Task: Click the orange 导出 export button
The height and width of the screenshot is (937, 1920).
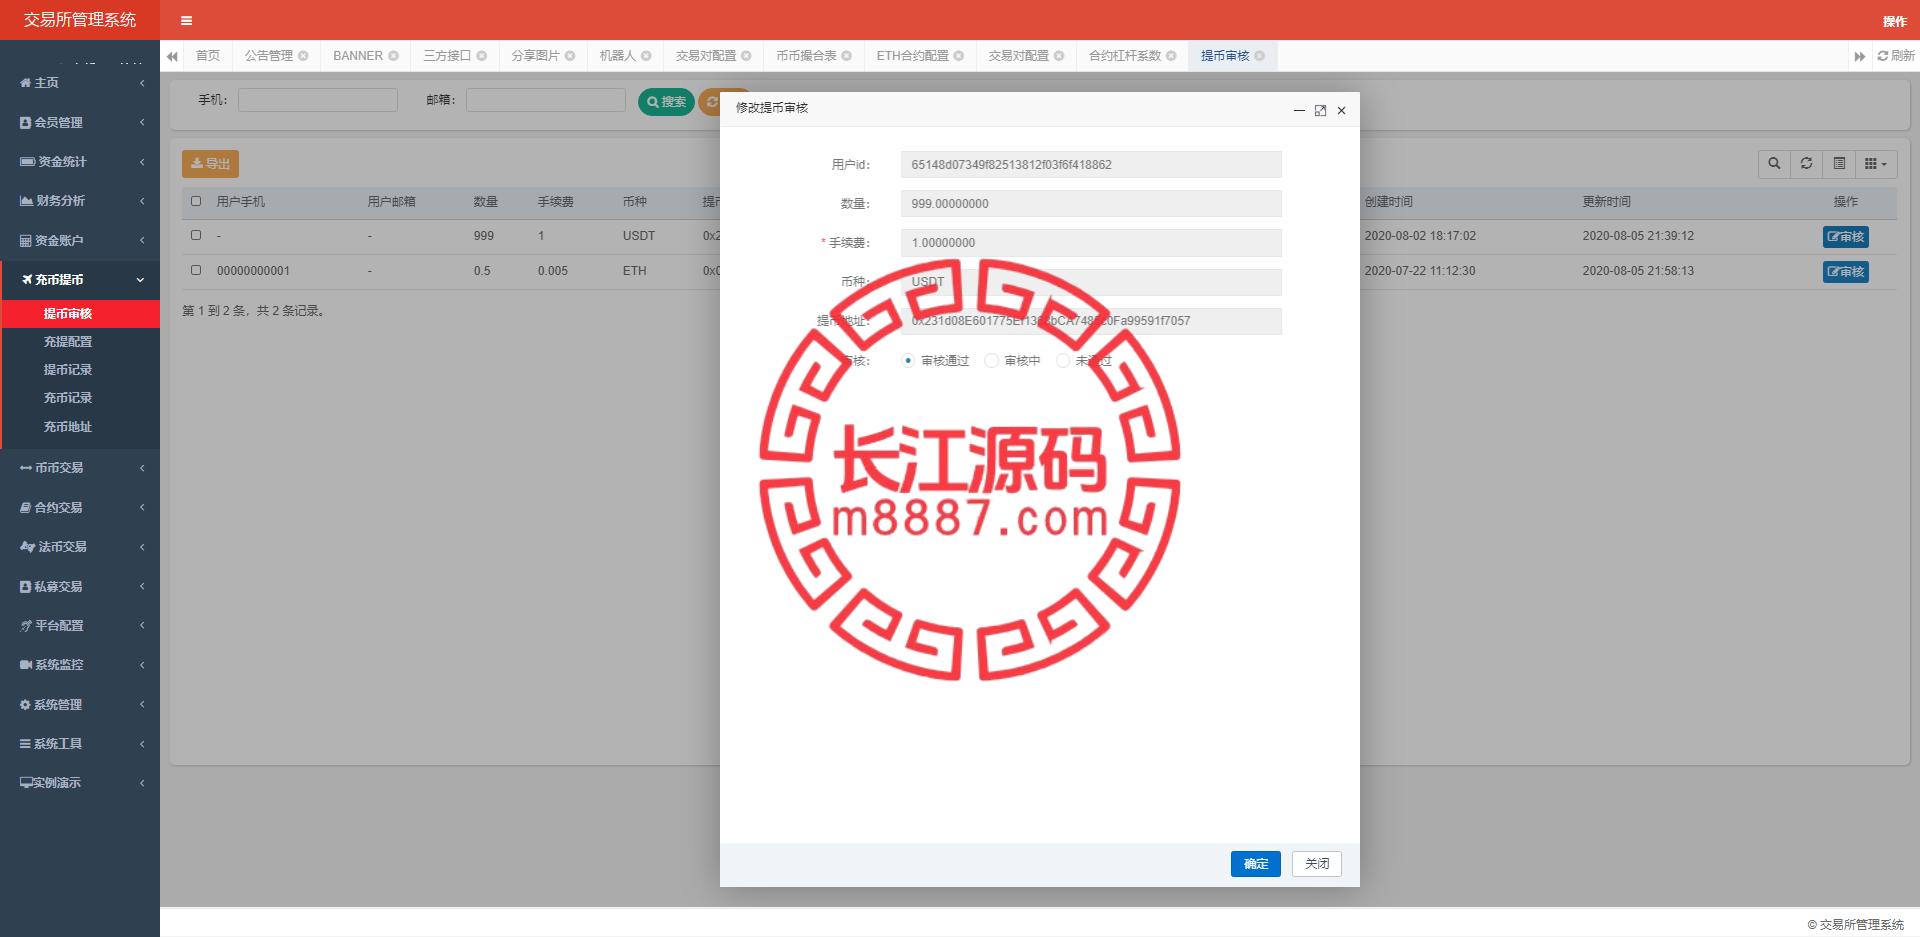Action: tap(210, 164)
